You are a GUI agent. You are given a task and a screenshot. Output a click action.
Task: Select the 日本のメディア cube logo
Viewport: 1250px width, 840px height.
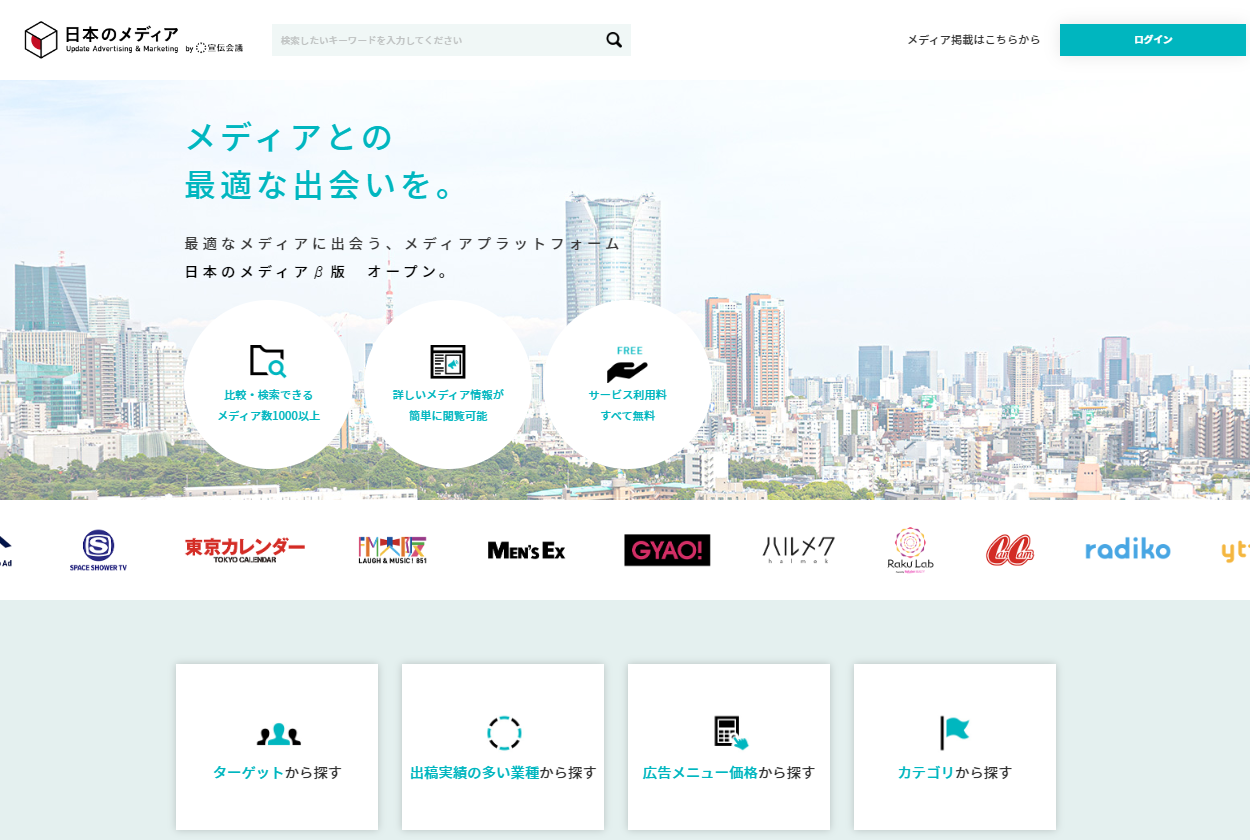(41, 38)
